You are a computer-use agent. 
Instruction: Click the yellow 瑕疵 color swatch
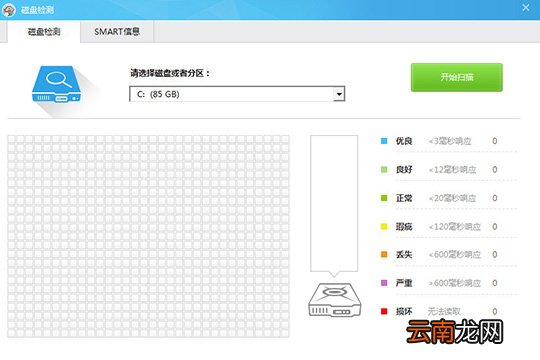point(384,227)
